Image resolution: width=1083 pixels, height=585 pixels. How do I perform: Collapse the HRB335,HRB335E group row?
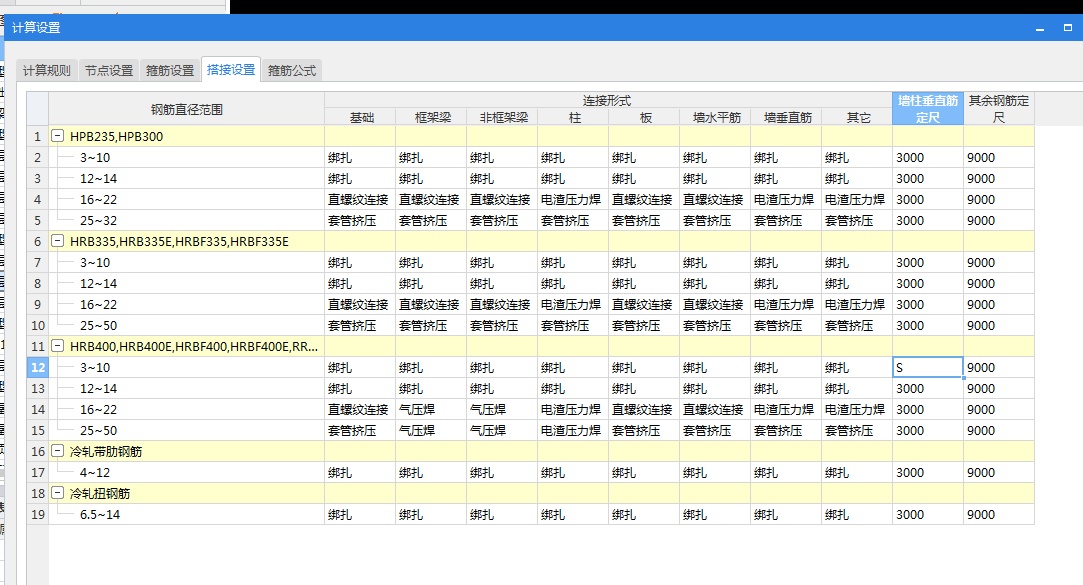pyautogui.click(x=58, y=241)
